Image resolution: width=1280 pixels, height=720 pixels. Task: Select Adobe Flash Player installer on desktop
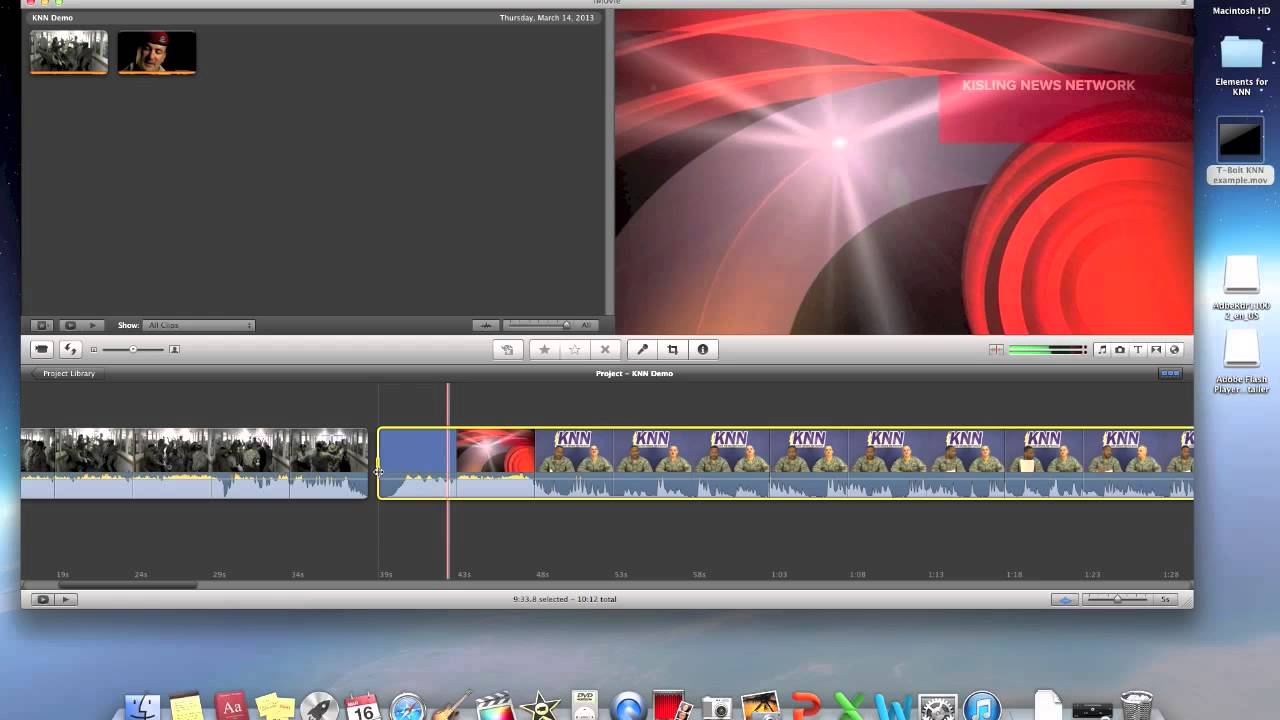coord(1241,361)
